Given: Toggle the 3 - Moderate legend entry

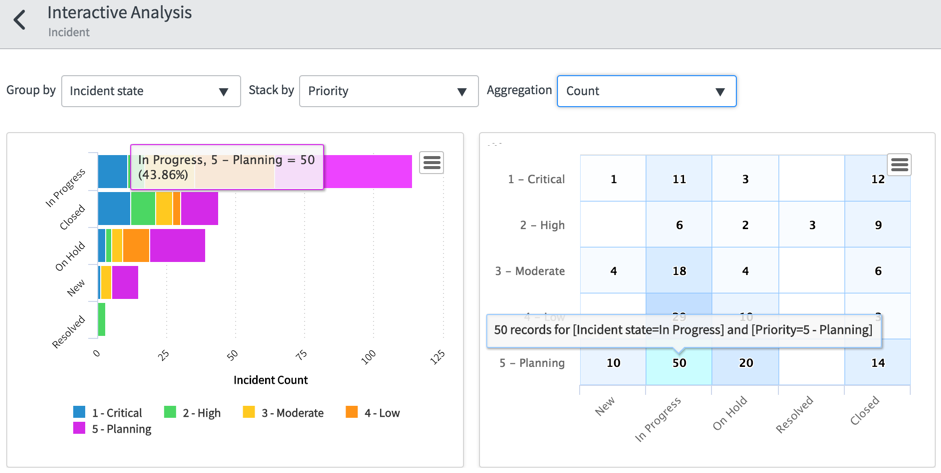Looking at the screenshot, I should 283,412.
